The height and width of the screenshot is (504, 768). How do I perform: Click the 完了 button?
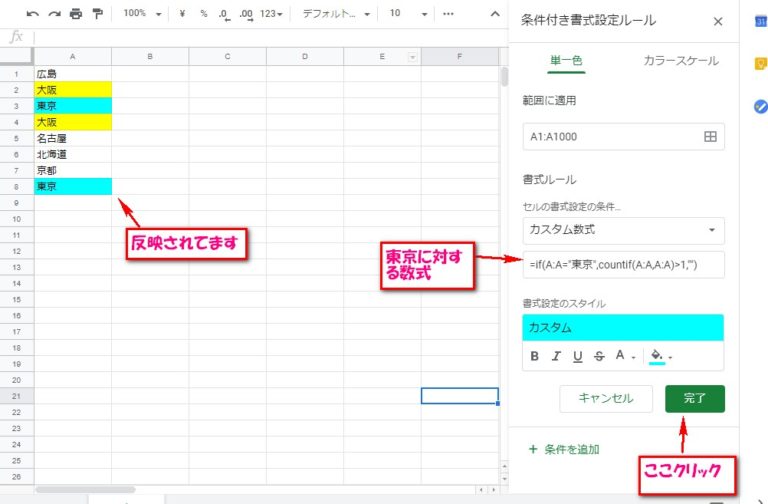pyautogui.click(x=695, y=399)
